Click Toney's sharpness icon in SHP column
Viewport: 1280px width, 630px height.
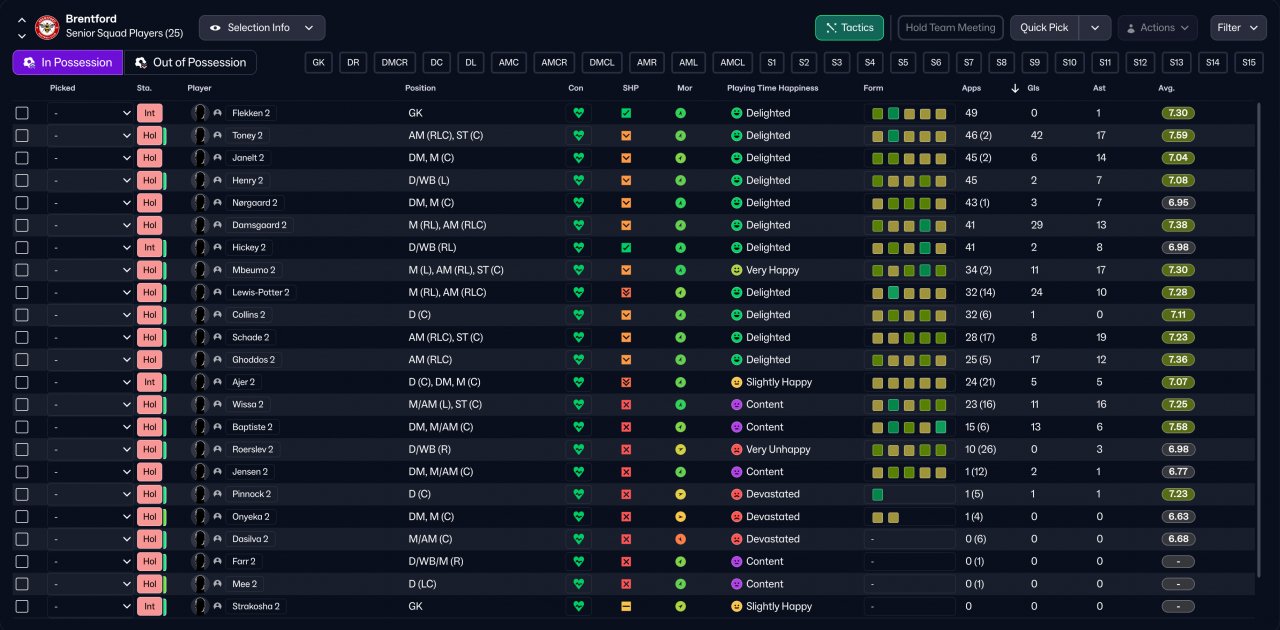pyautogui.click(x=626, y=136)
